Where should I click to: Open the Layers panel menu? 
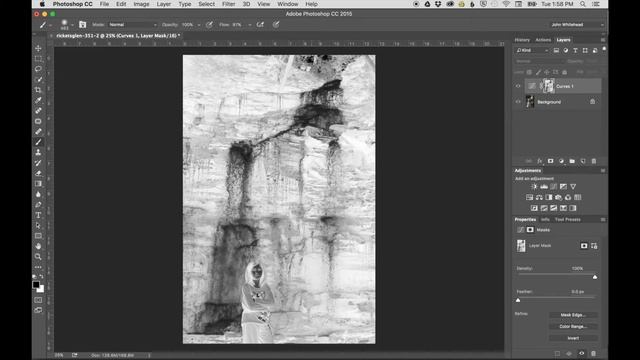(603, 40)
